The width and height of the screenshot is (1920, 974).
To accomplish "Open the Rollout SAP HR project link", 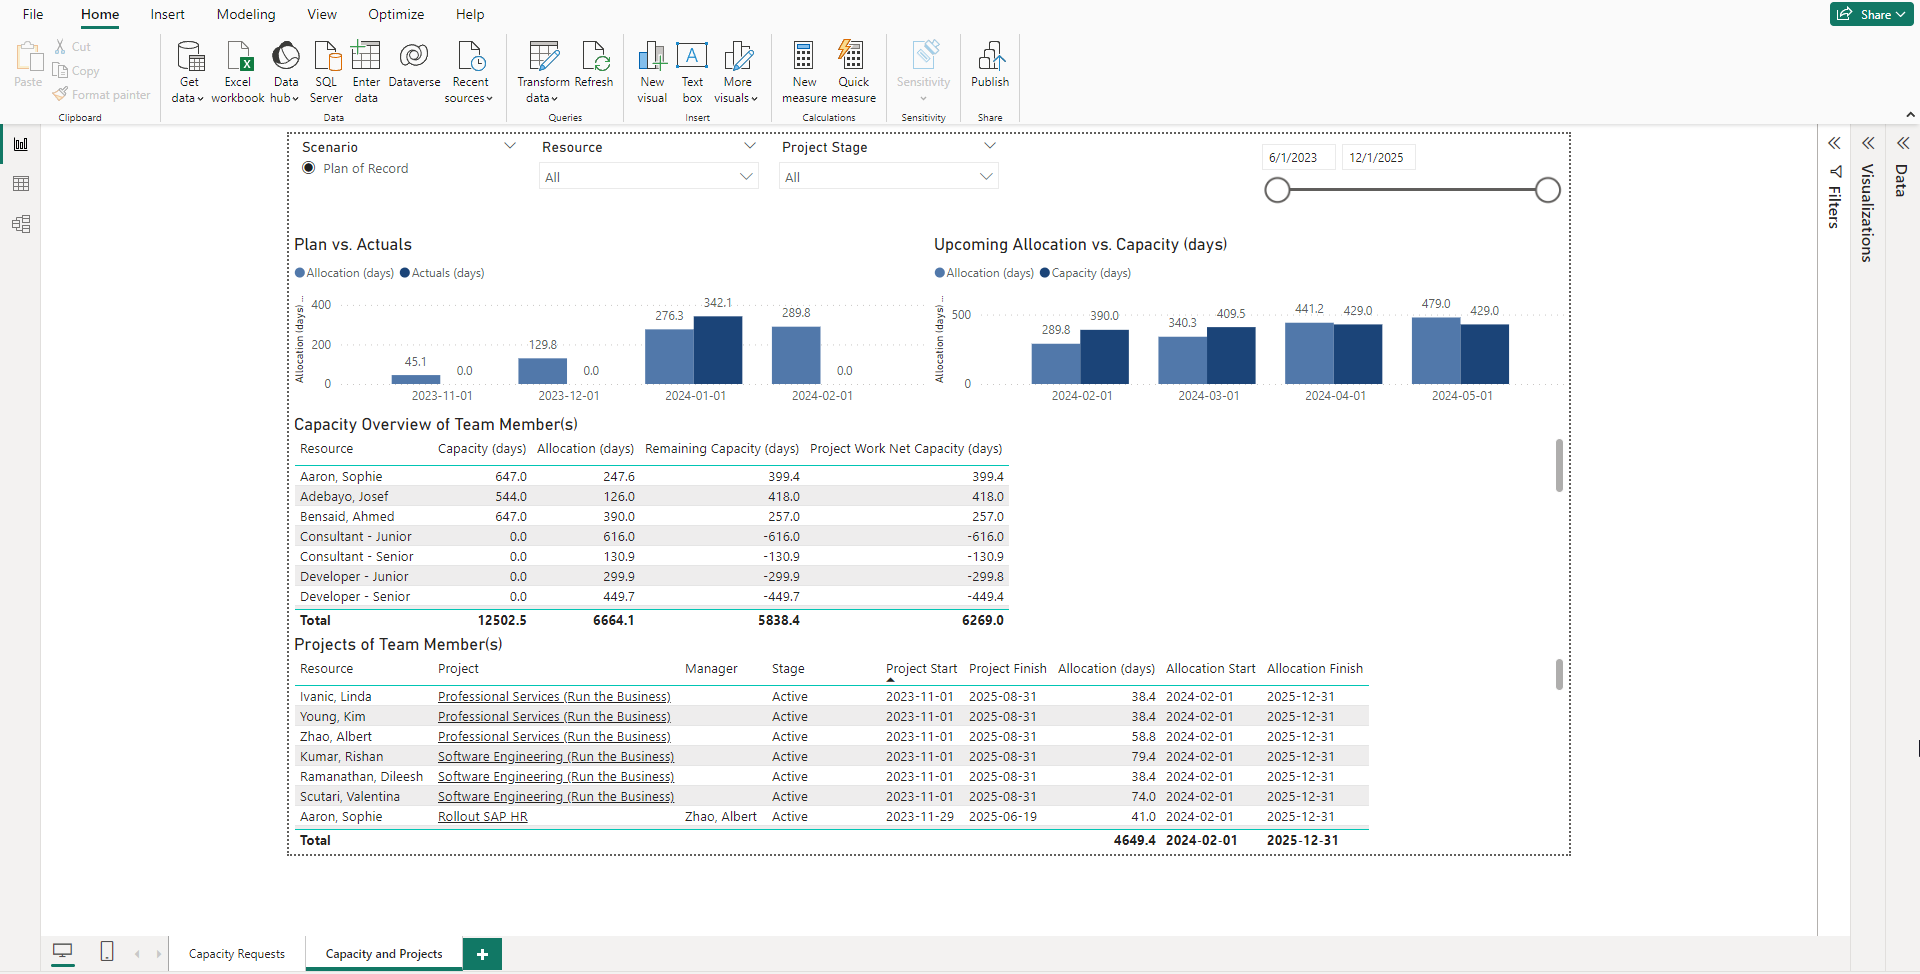I will tap(482, 817).
